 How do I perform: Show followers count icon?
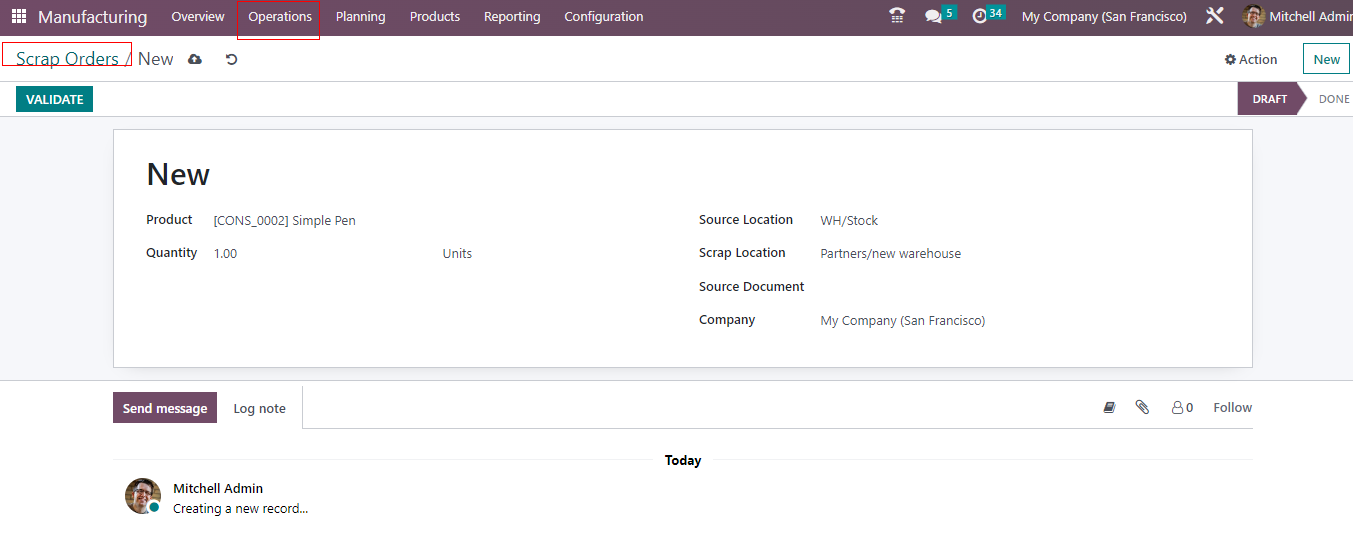[x=1182, y=407]
